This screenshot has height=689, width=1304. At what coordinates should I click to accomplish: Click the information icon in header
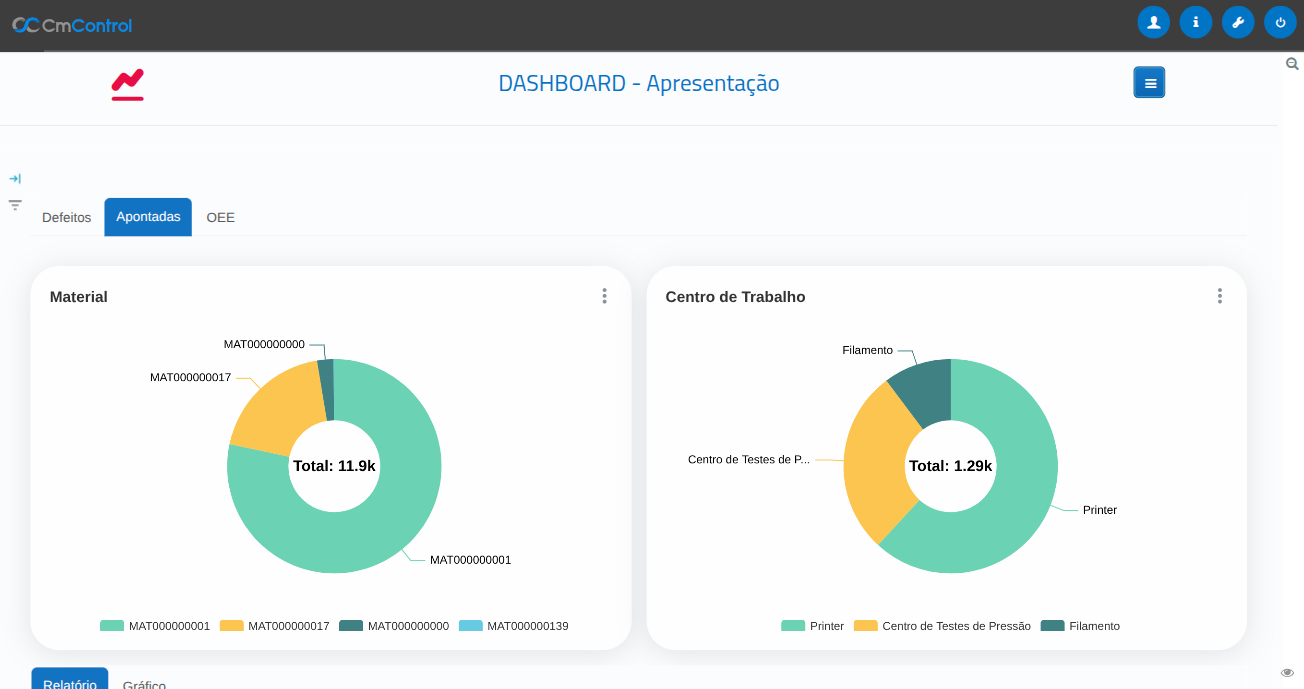pyautogui.click(x=1195, y=22)
